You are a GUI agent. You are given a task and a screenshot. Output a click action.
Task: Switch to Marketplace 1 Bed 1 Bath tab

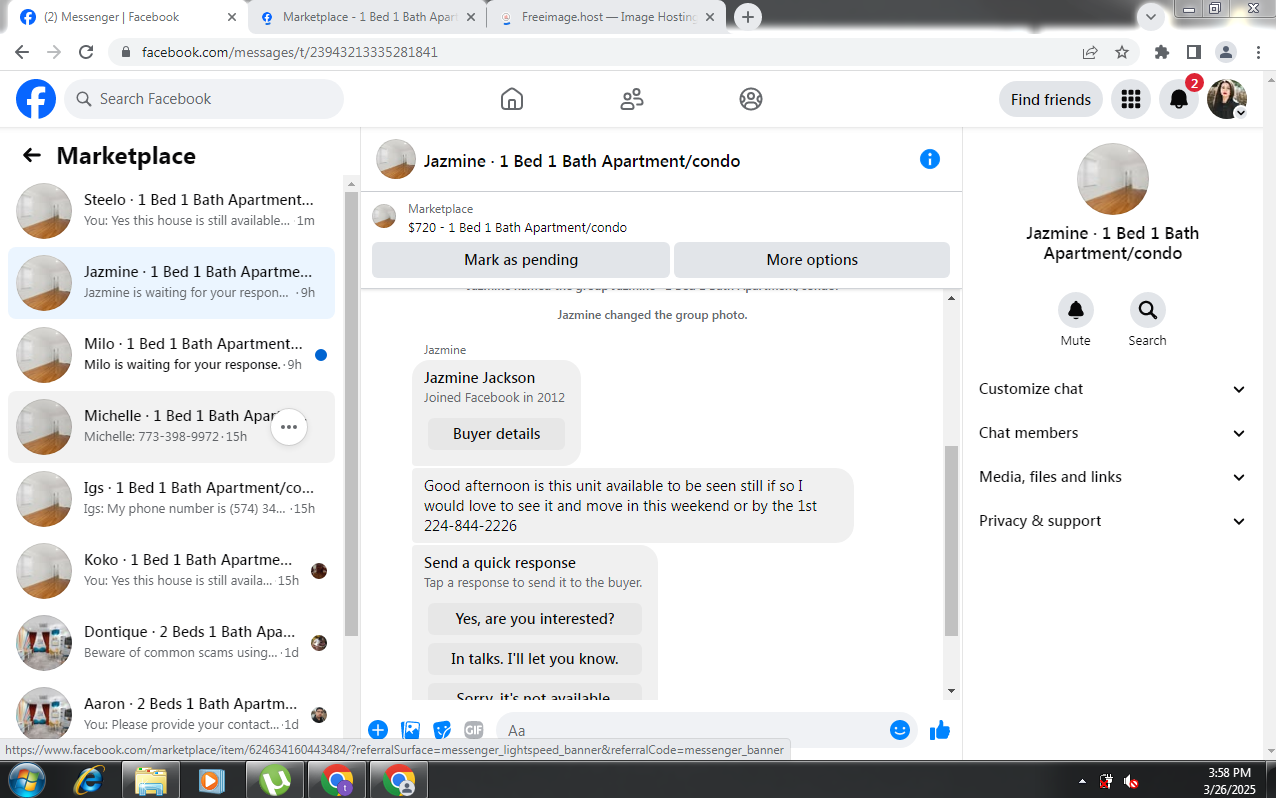[366, 17]
